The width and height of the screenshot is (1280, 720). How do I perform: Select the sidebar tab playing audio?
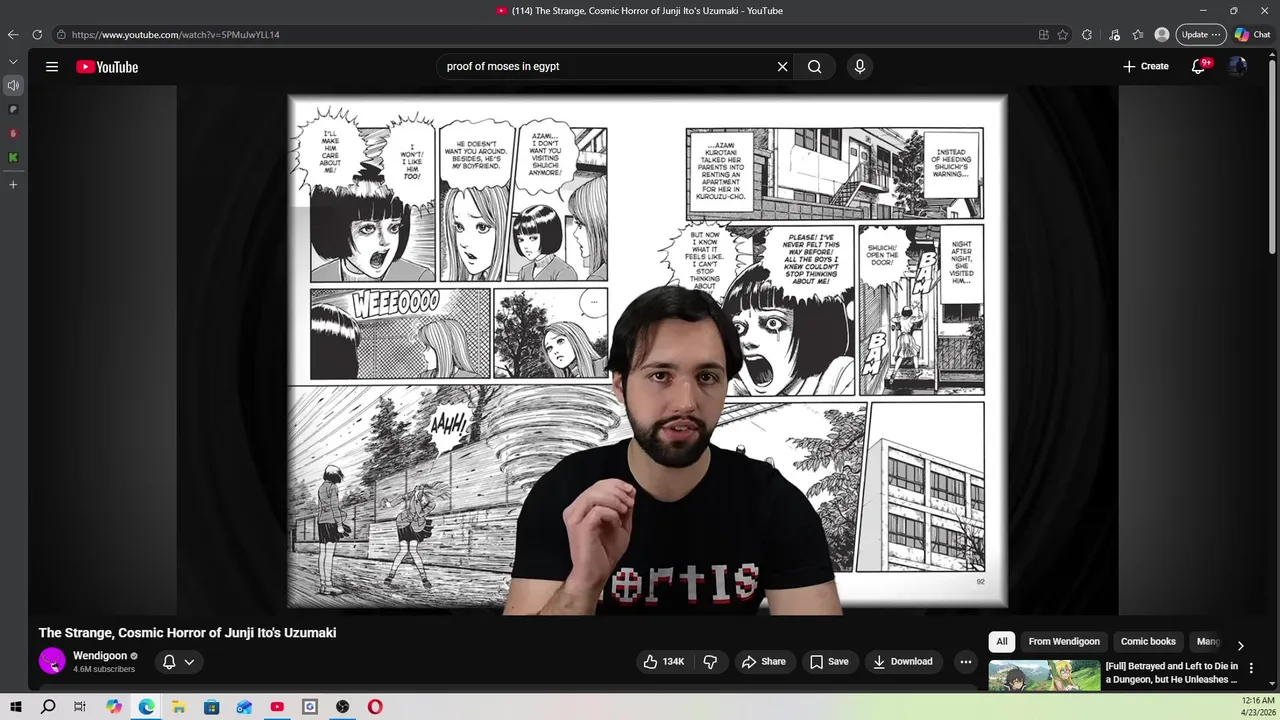point(13,85)
